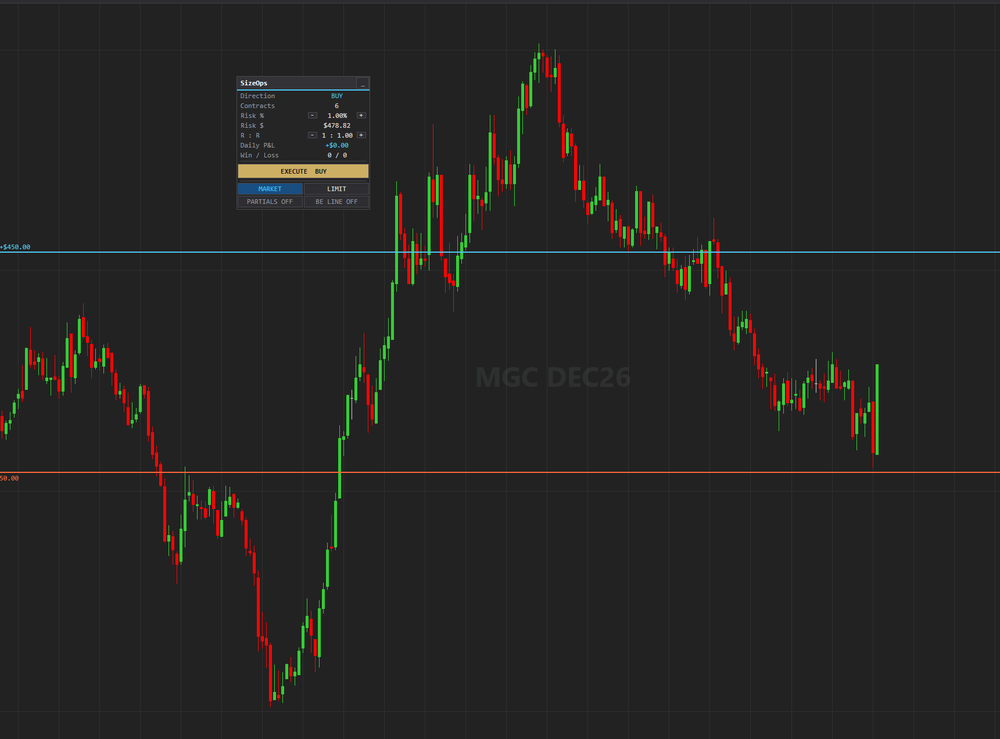Increase R : R ratio with plus
The width and height of the screenshot is (1000, 739).
pos(361,135)
